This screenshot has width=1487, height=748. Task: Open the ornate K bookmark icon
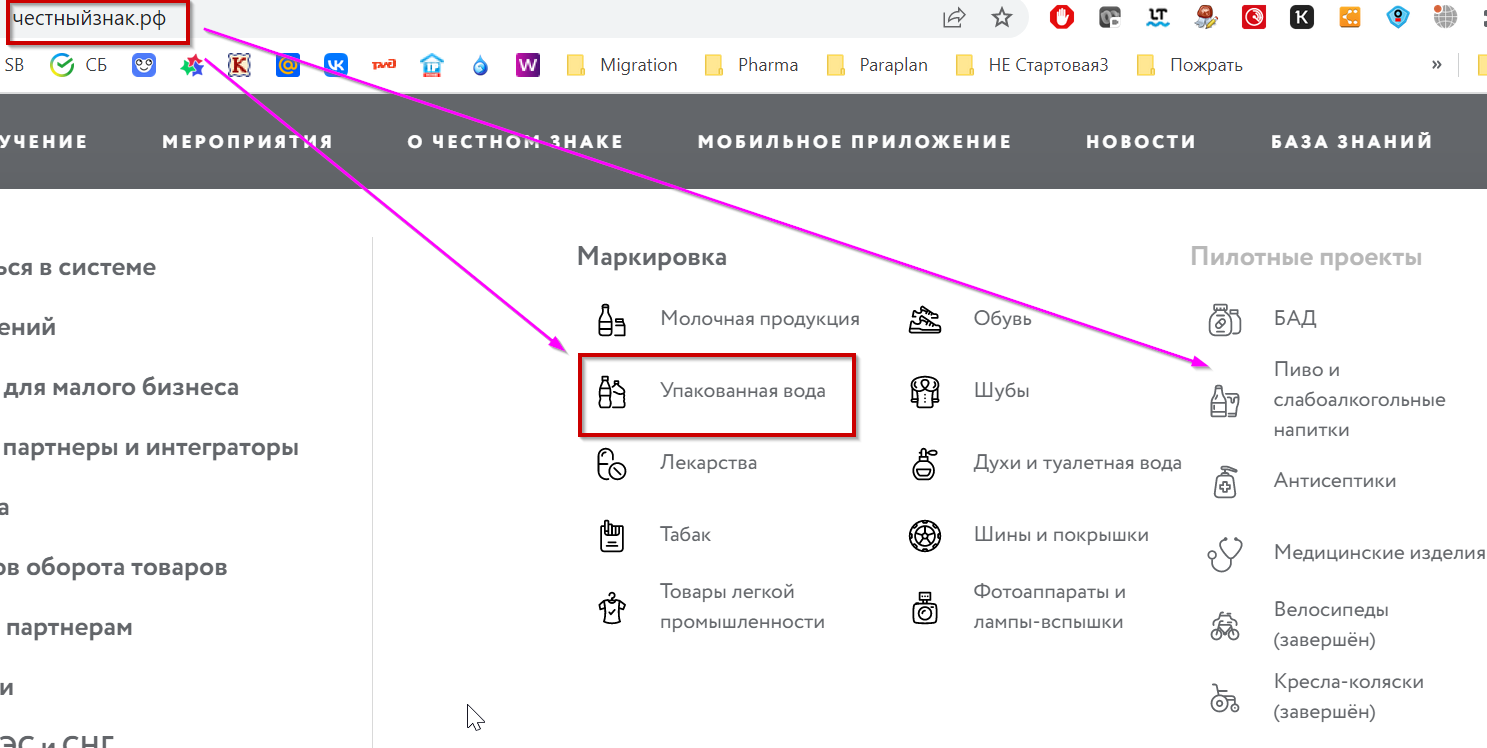click(240, 65)
